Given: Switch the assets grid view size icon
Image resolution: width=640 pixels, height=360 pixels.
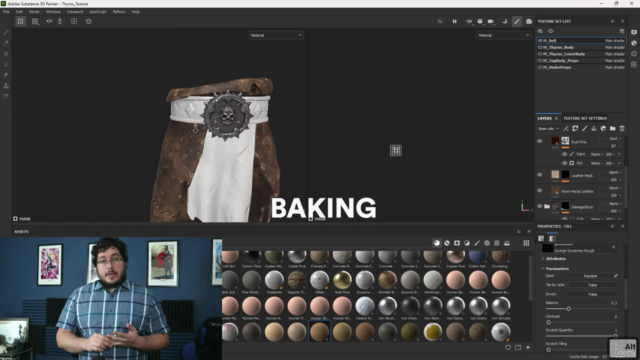Looking at the screenshot, I should pyautogui.click(x=526, y=243).
